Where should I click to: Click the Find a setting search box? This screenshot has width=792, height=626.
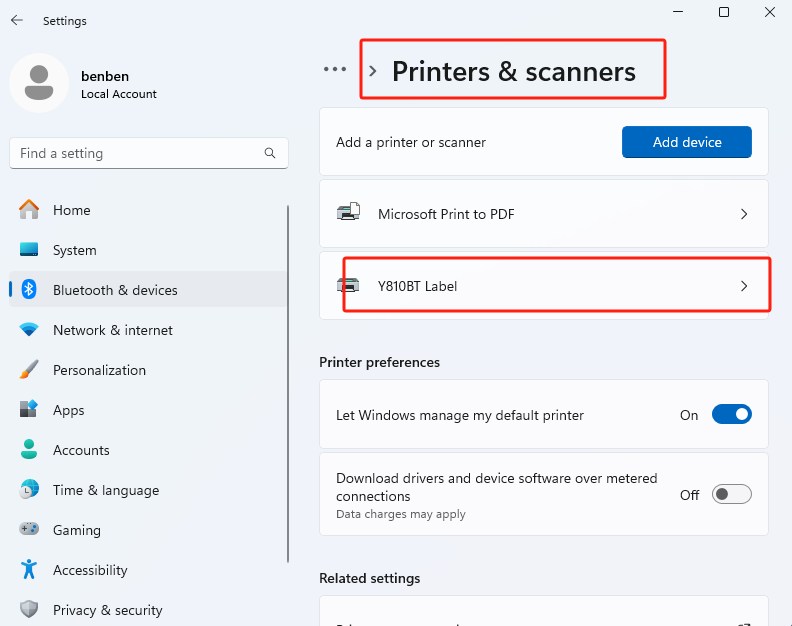(148, 153)
